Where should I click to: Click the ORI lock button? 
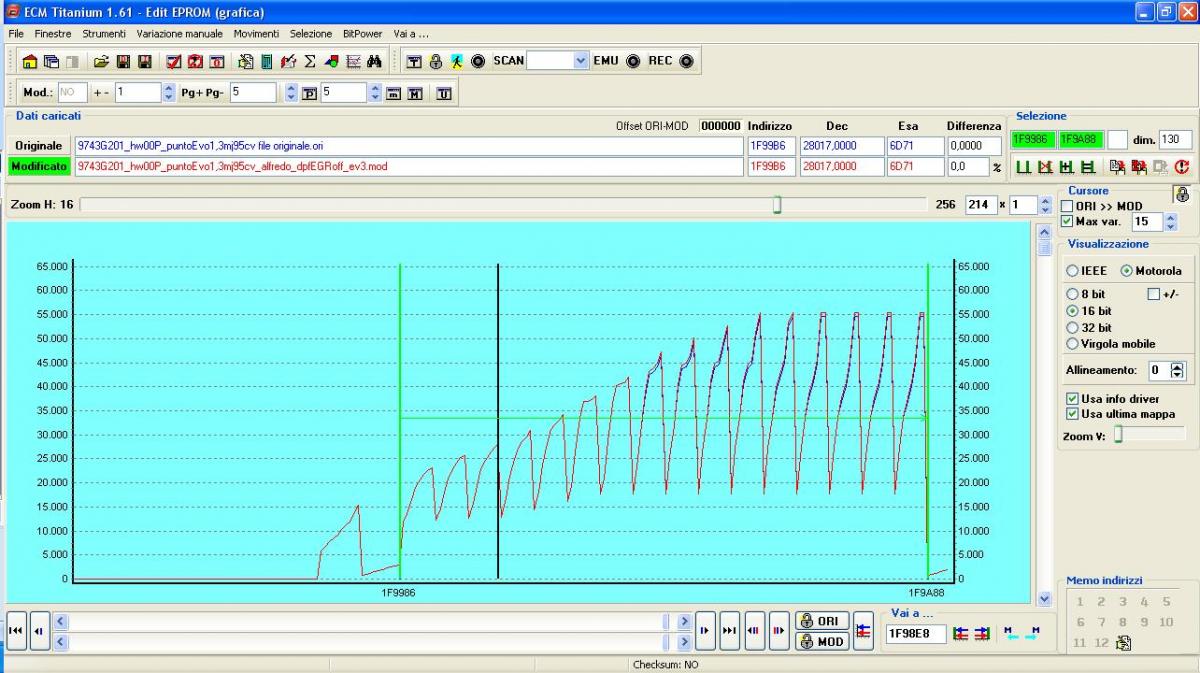click(x=823, y=621)
